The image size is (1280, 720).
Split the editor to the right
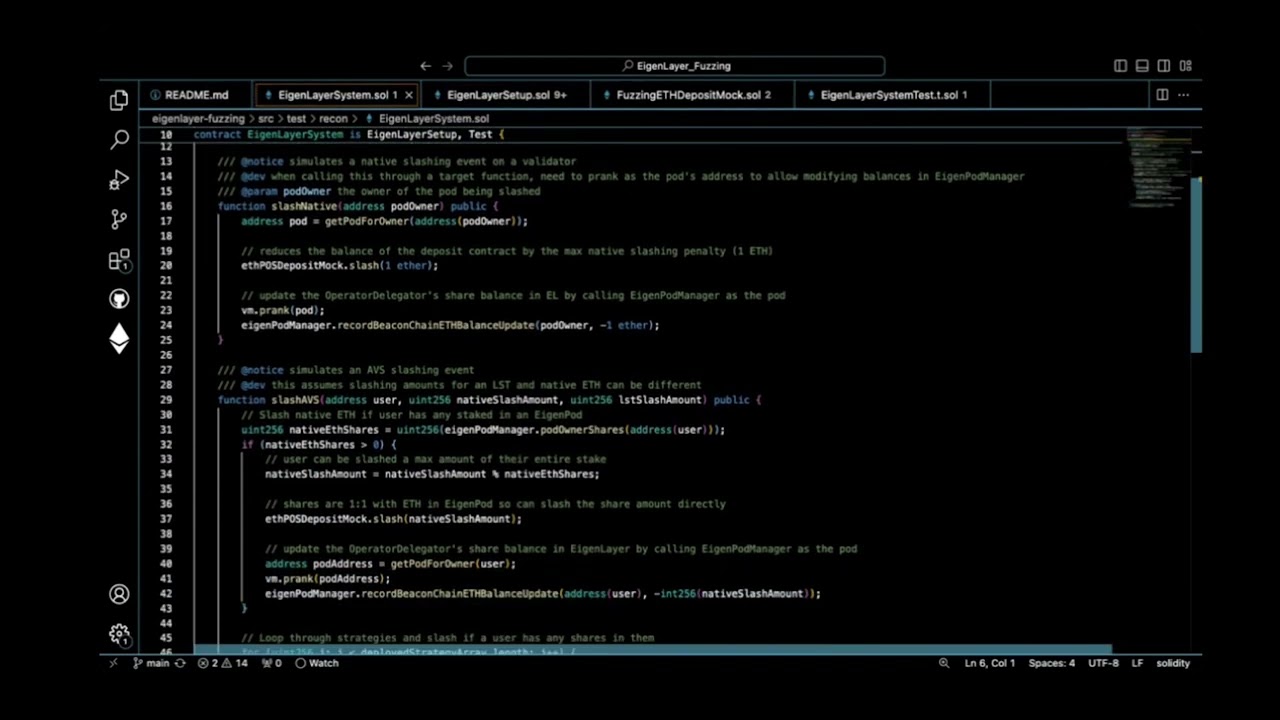1162,95
